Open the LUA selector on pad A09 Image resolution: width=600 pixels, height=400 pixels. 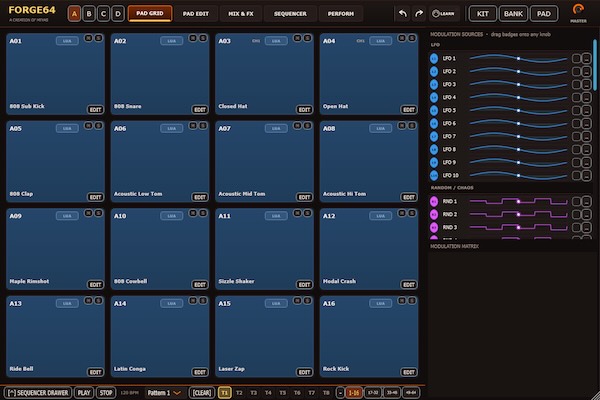coord(67,216)
